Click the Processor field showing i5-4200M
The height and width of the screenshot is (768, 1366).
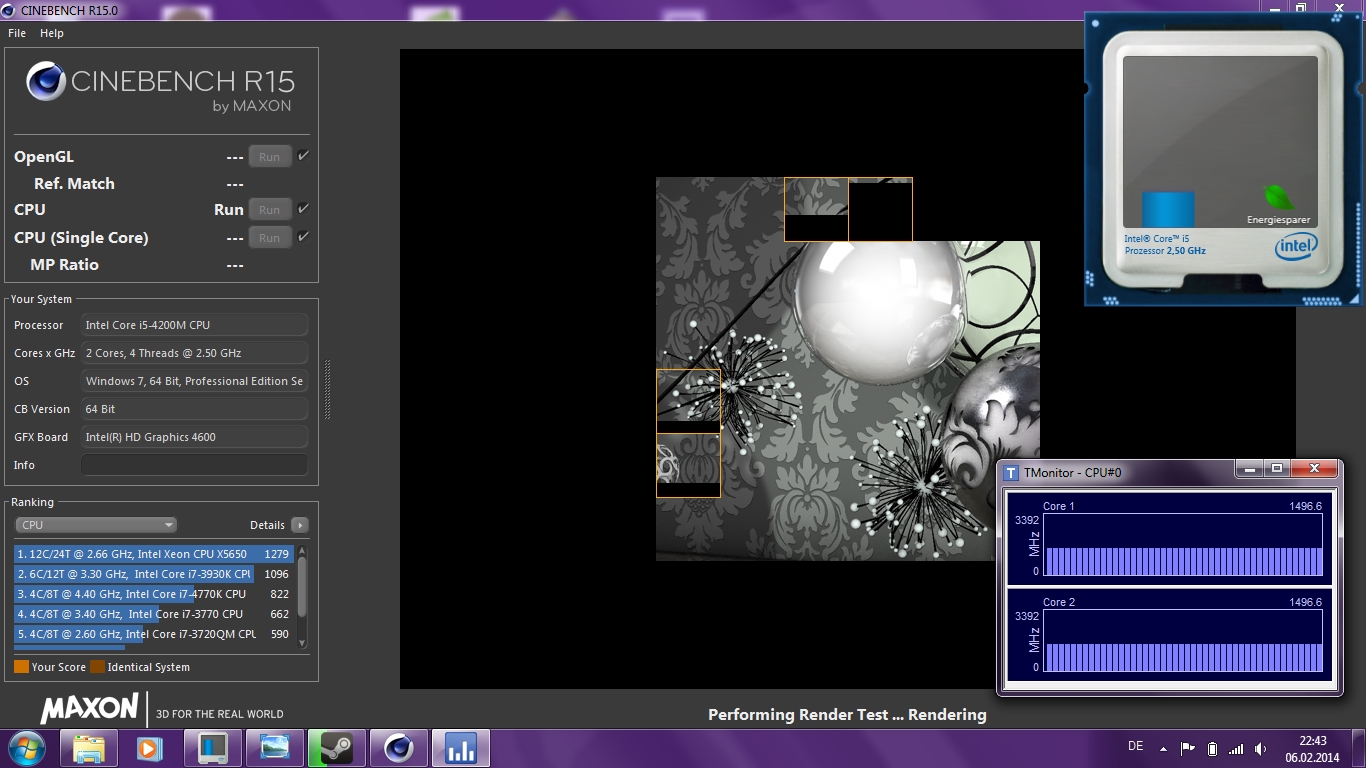click(194, 325)
